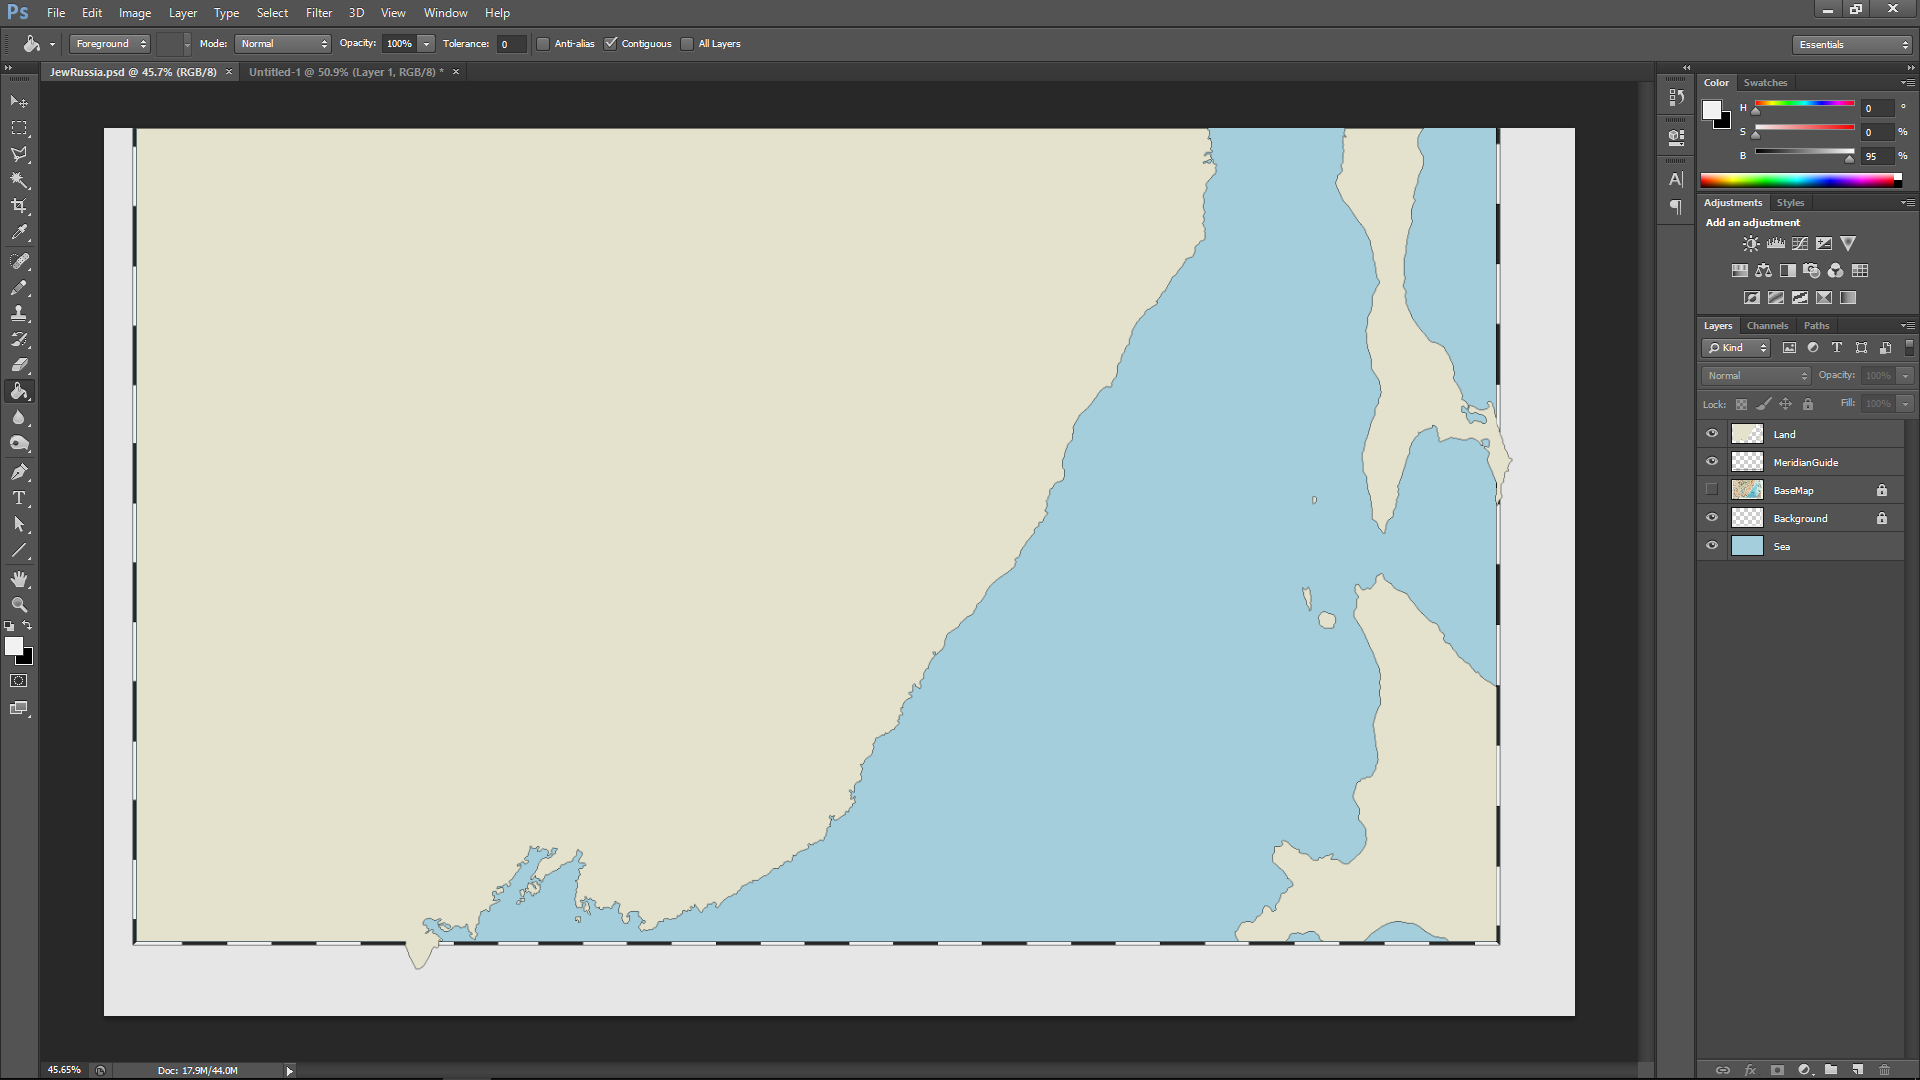Hide the Land layer

click(x=1712, y=434)
